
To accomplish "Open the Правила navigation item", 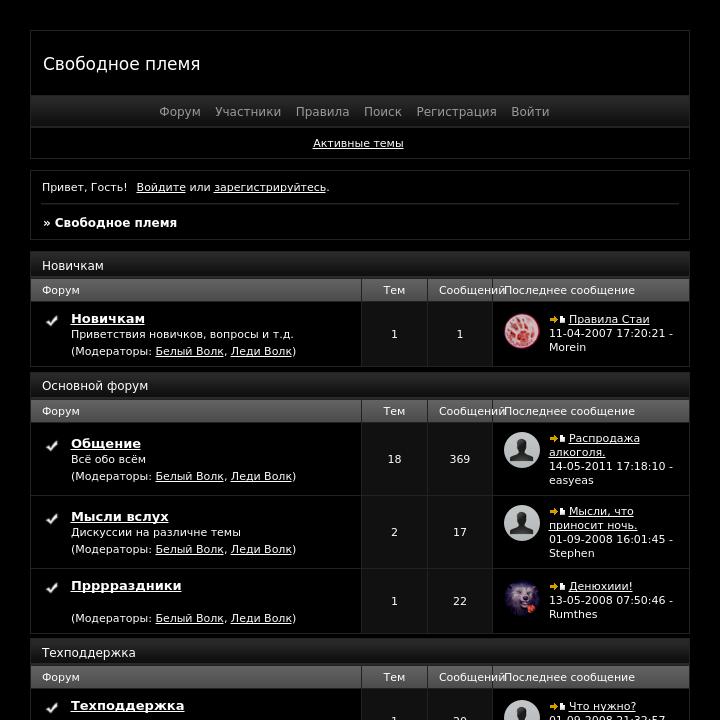I will point(322,112).
